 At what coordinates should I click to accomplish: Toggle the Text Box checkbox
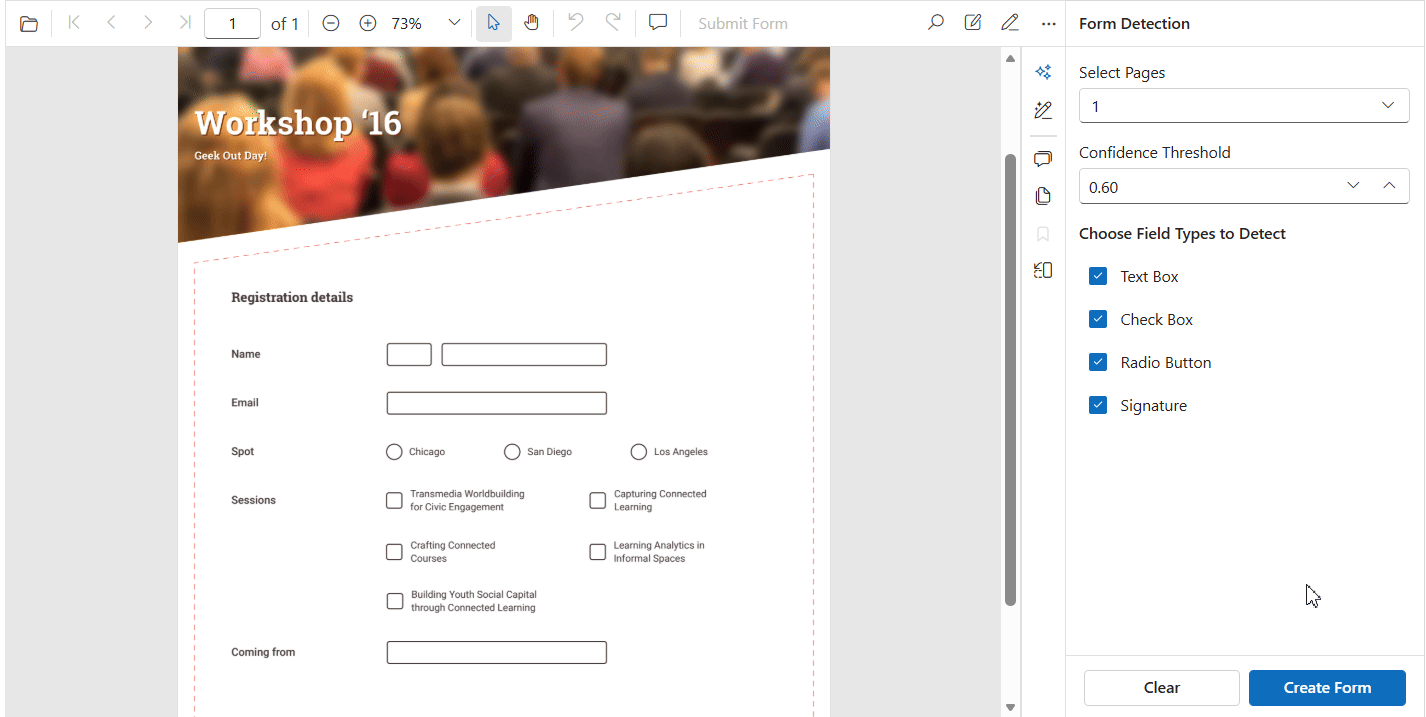pyautogui.click(x=1098, y=276)
